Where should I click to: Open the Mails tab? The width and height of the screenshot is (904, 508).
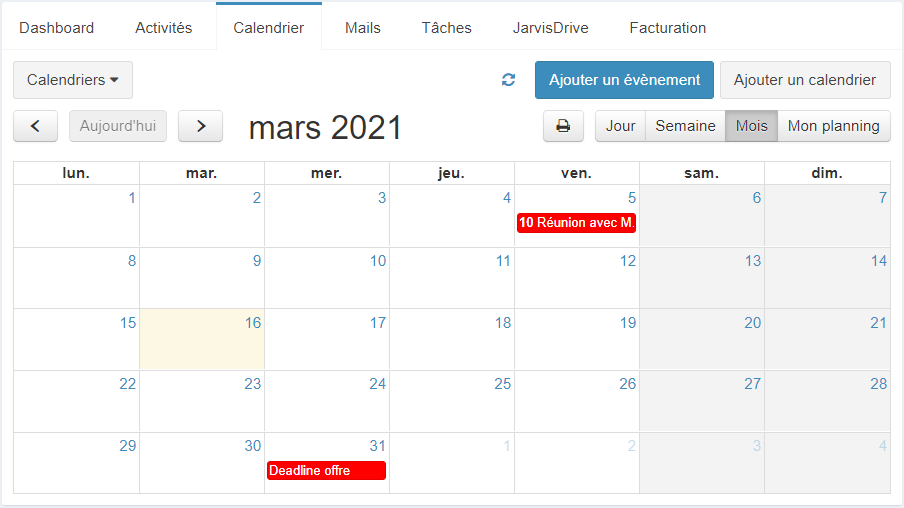click(x=363, y=28)
